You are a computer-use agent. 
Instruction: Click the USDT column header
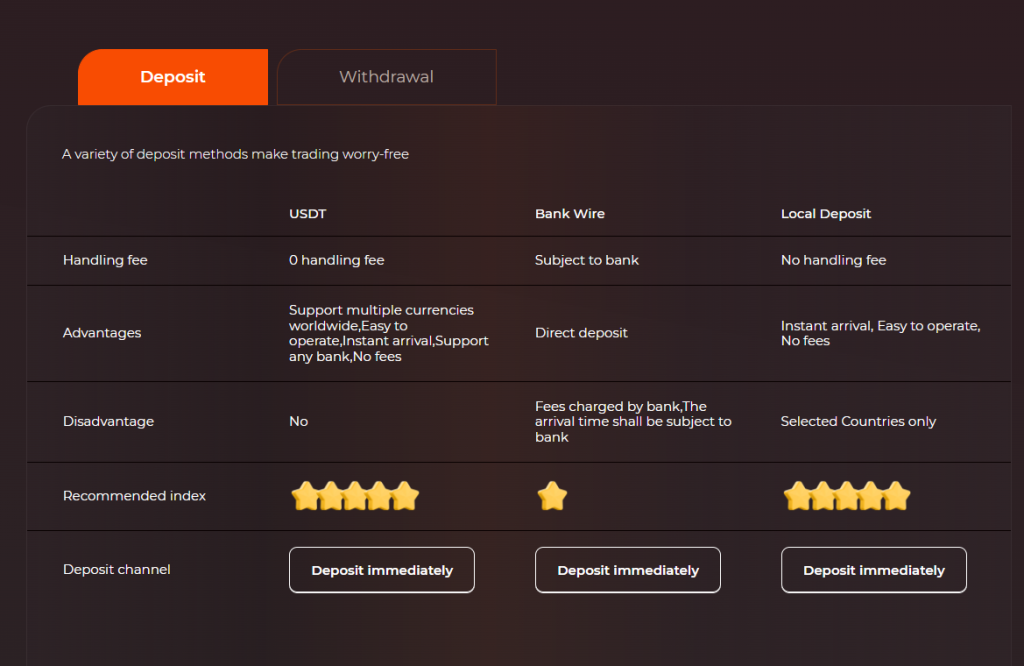[x=307, y=214]
